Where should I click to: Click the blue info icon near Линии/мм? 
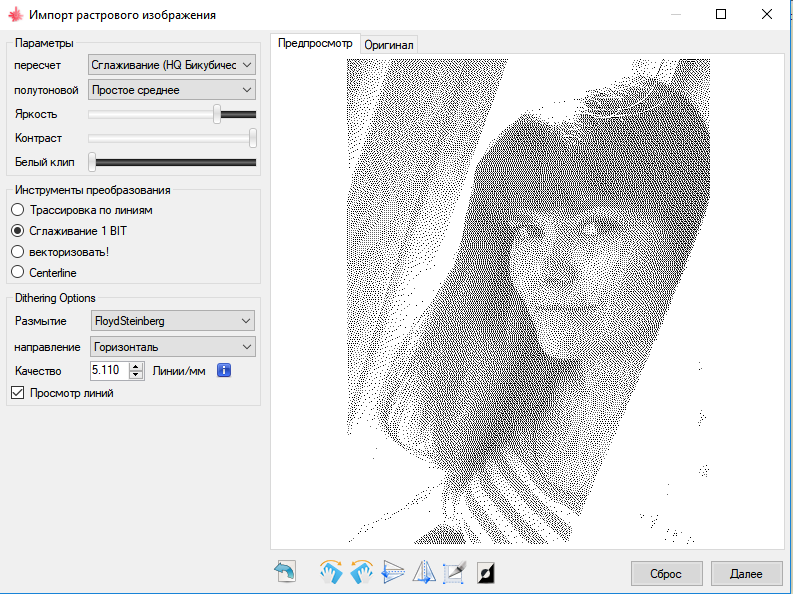click(225, 371)
